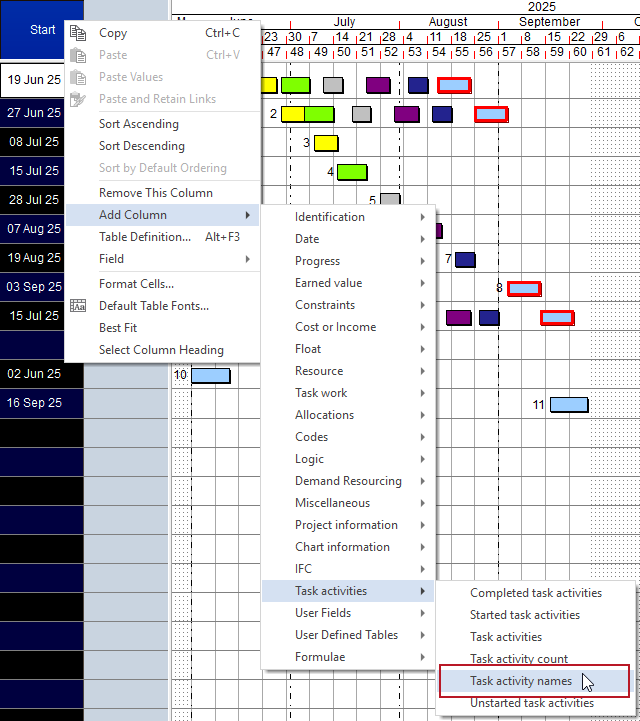The width and height of the screenshot is (640, 721).
Task: Select Remove This Column
Action: coord(163,193)
